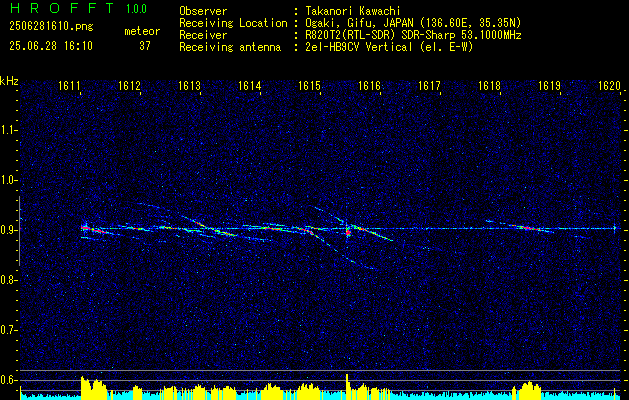
Task: Click the red meteor echo burst near 1615
Action: pos(348,232)
